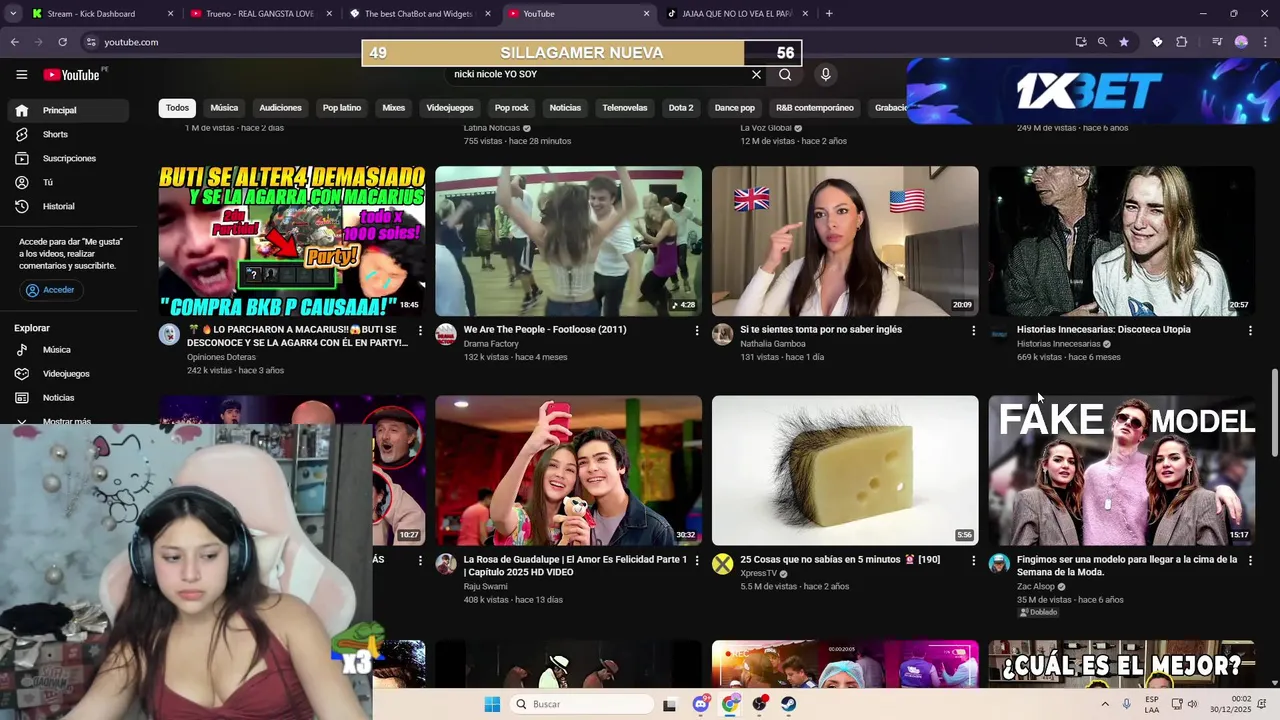Open Drama Factory channel avatar
Screen dimensions: 1280x720
(446, 335)
